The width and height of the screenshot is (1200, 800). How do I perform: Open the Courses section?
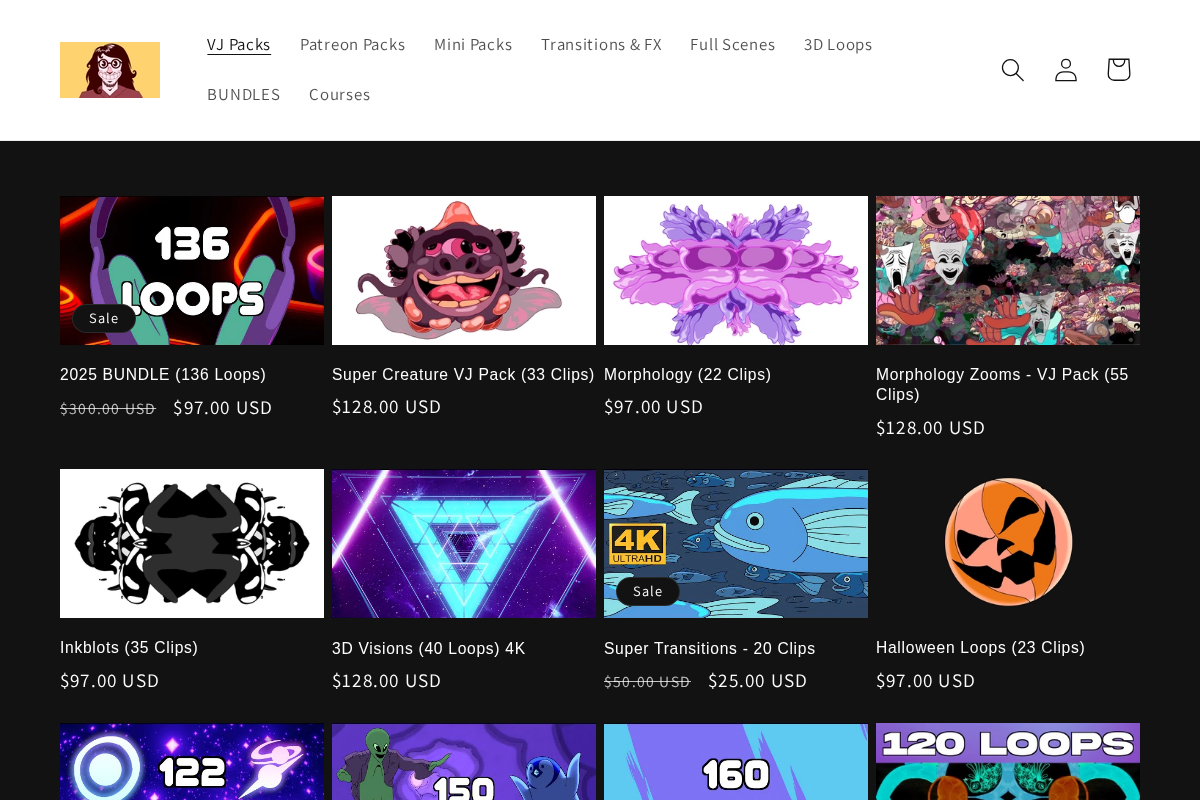point(340,94)
